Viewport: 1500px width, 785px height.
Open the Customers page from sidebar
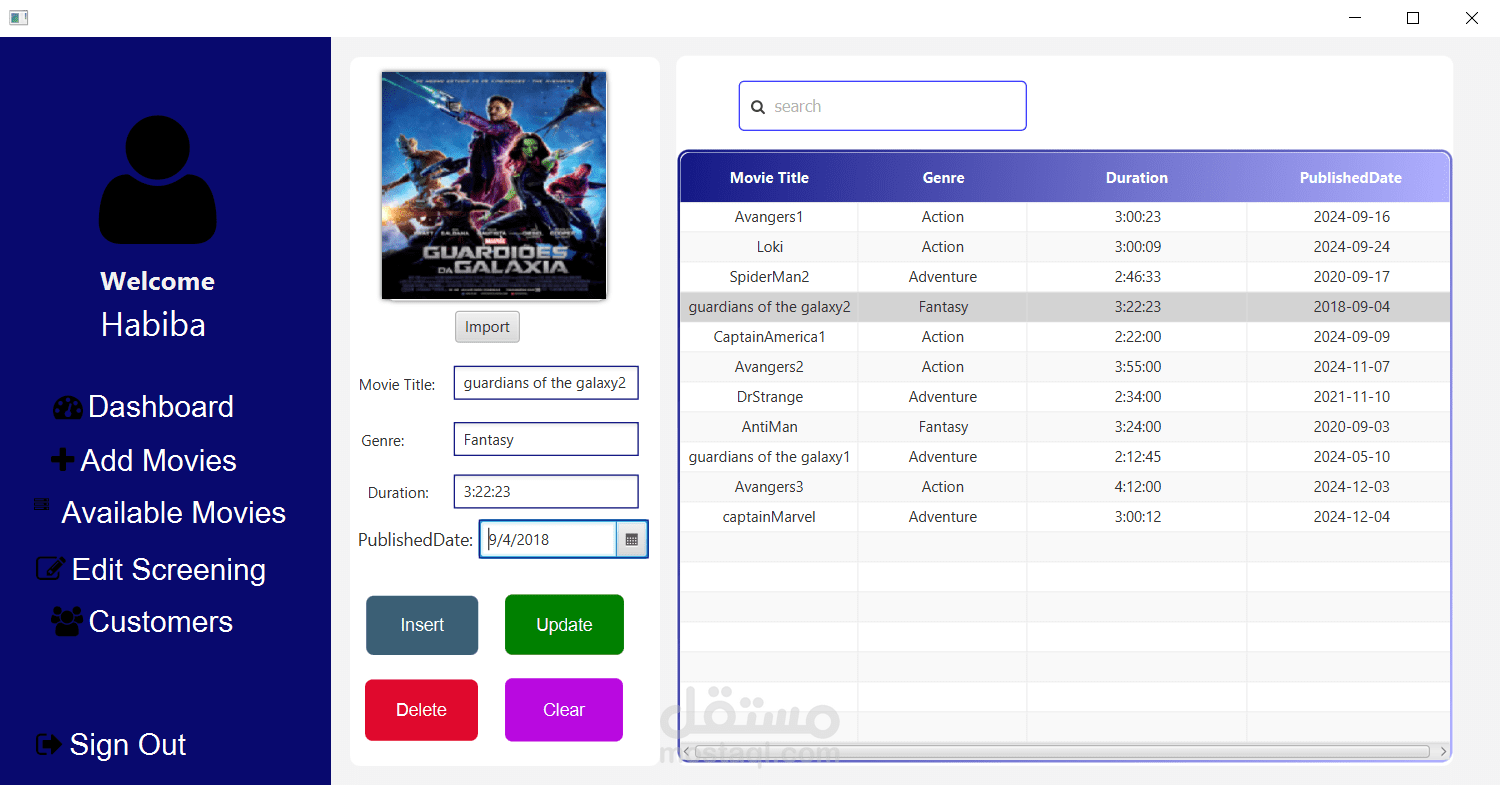[160, 621]
